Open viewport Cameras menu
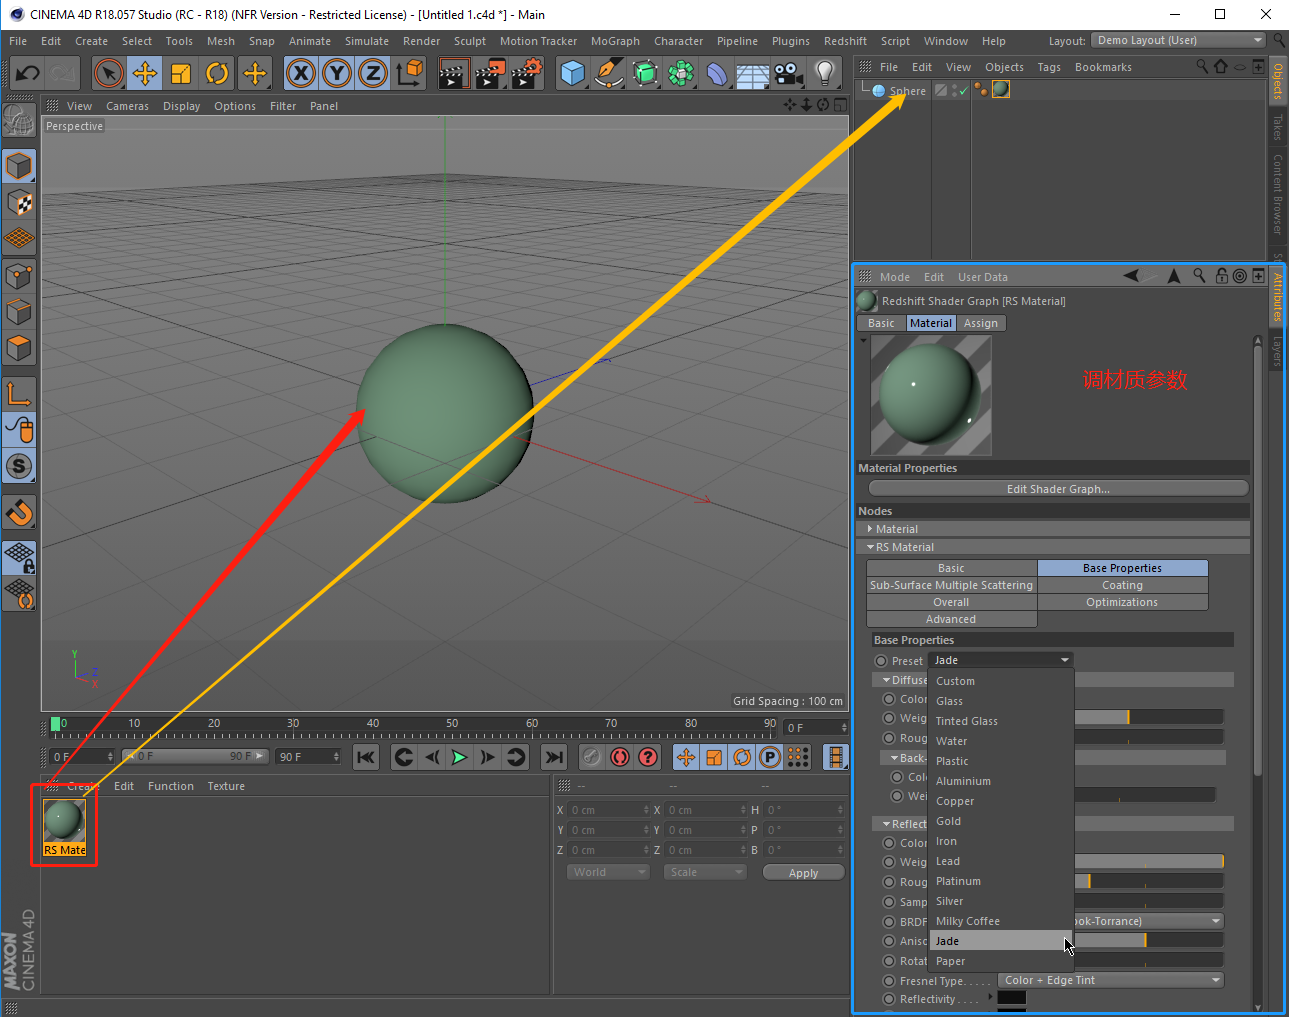Screen dimensions: 1289x1017 point(127,106)
